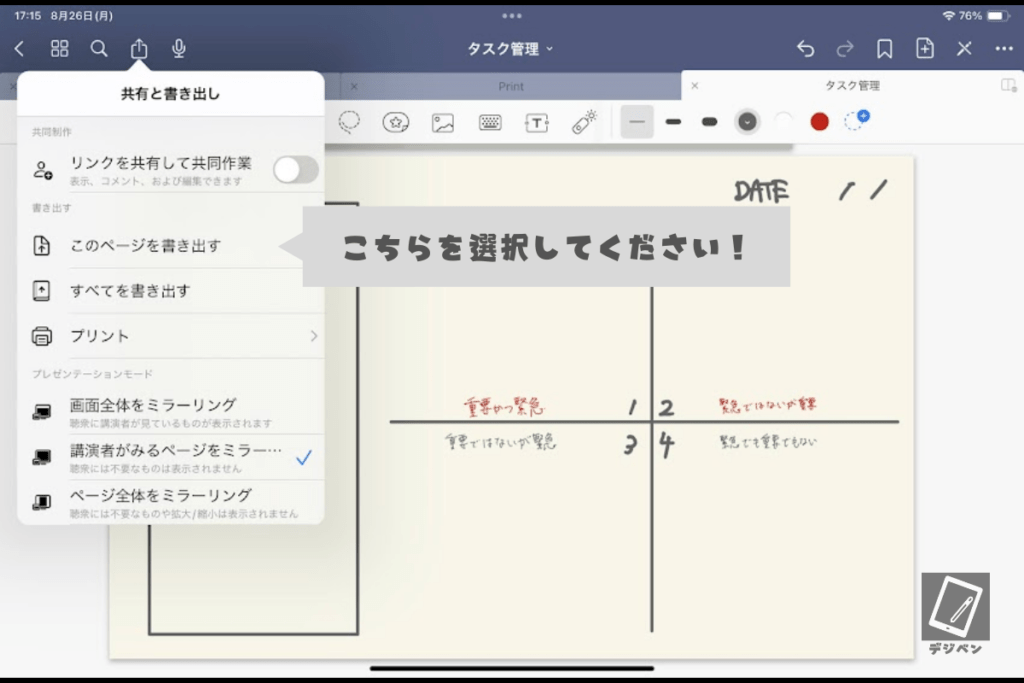Select the lasso tool

tap(349, 122)
